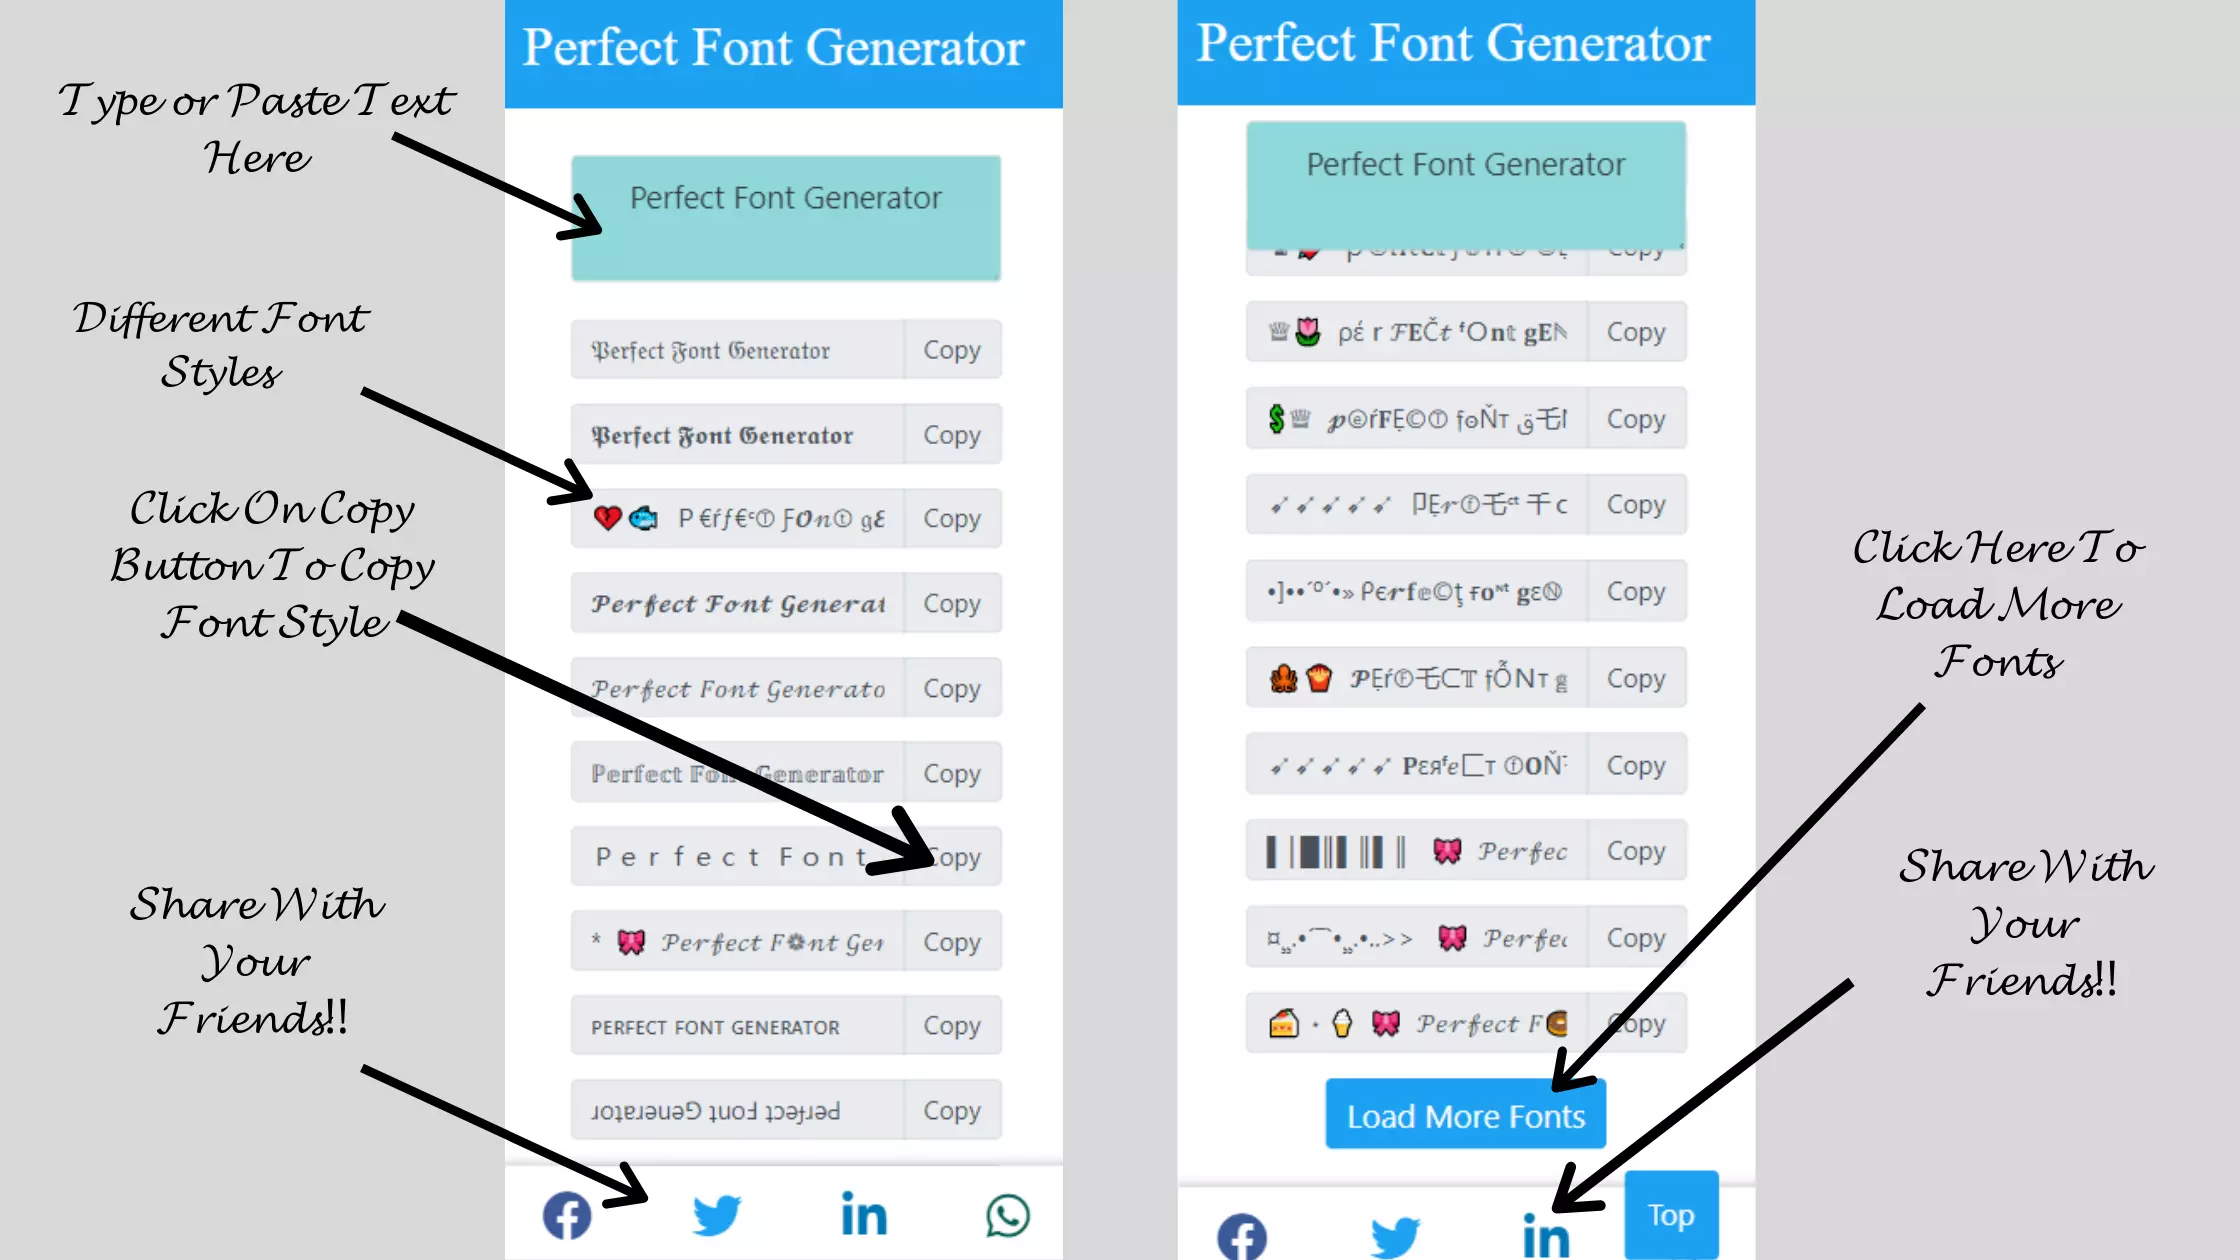Click Copy next to barcode style row
Image resolution: width=2240 pixels, height=1260 pixels.
click(1635, 851)
